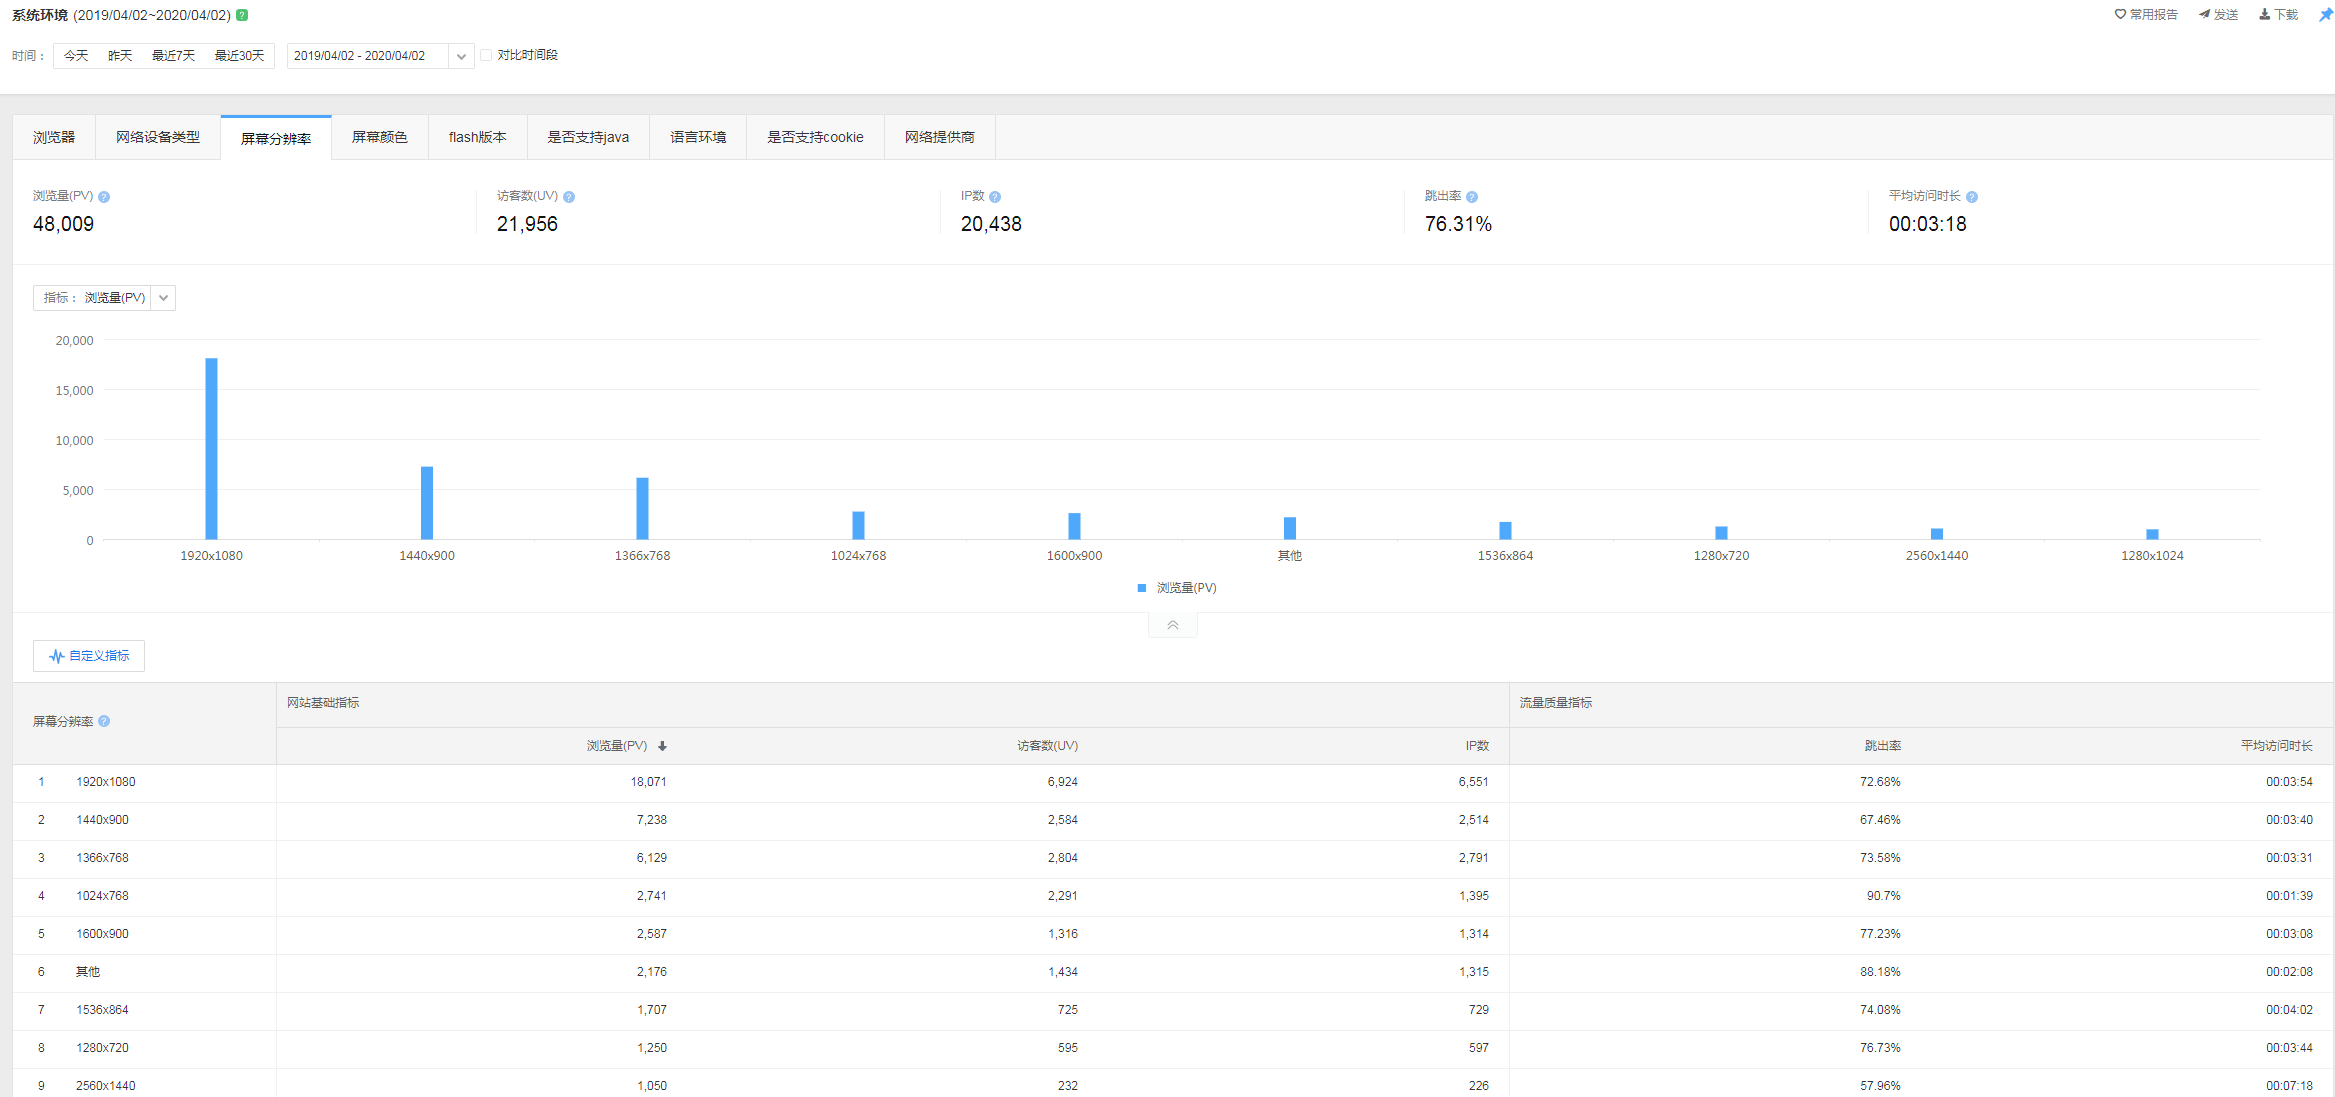
Task: Sort by the 浏览量(PV) down arrow
Action: [662, 746]
